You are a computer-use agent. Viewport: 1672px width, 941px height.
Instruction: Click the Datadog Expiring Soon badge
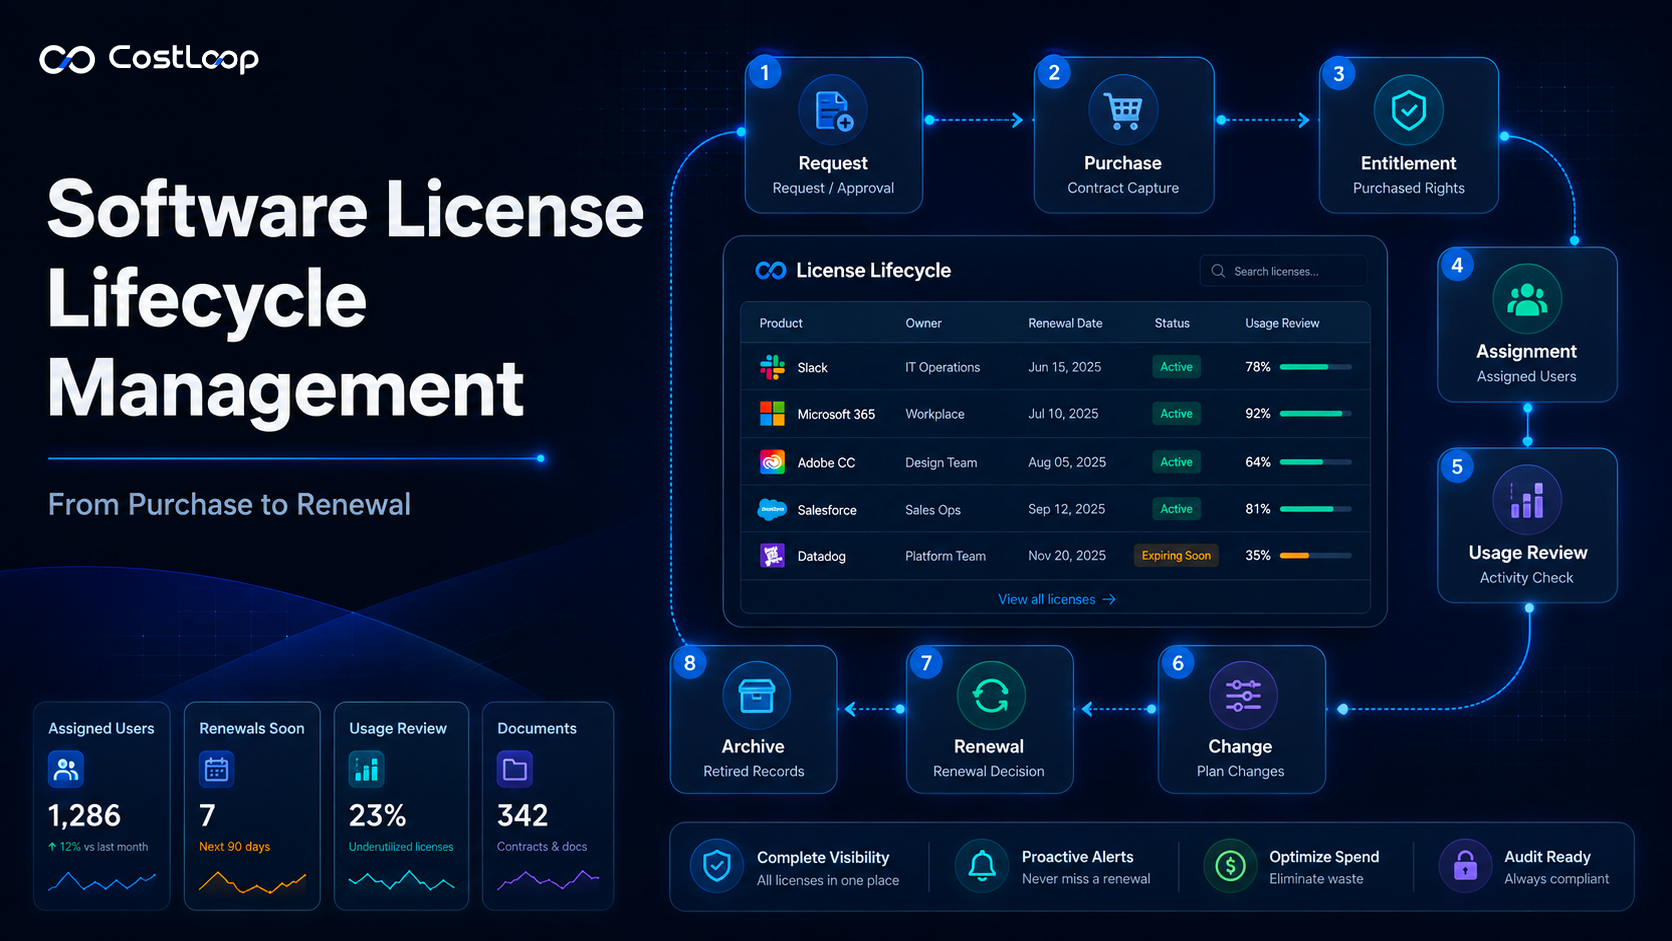click(x=1176, y=556)
